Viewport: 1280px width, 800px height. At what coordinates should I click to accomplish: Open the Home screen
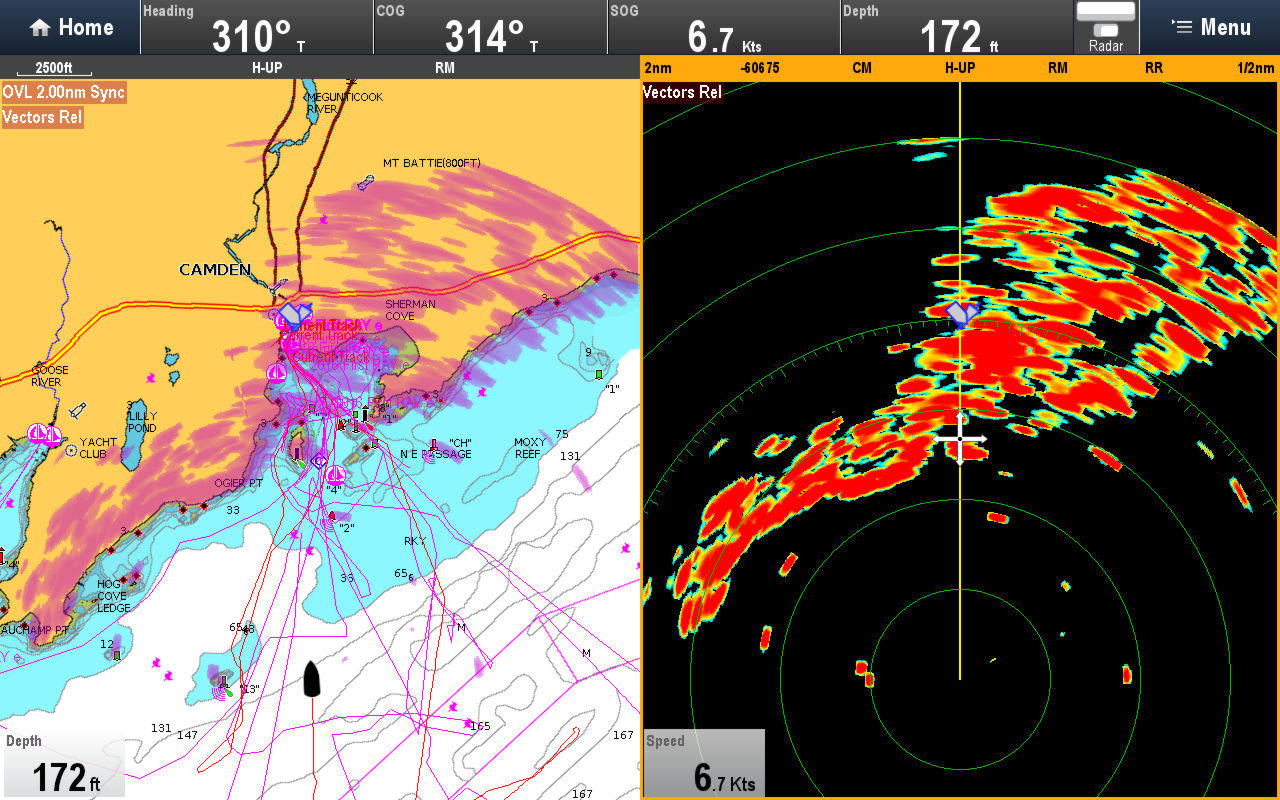70,27
